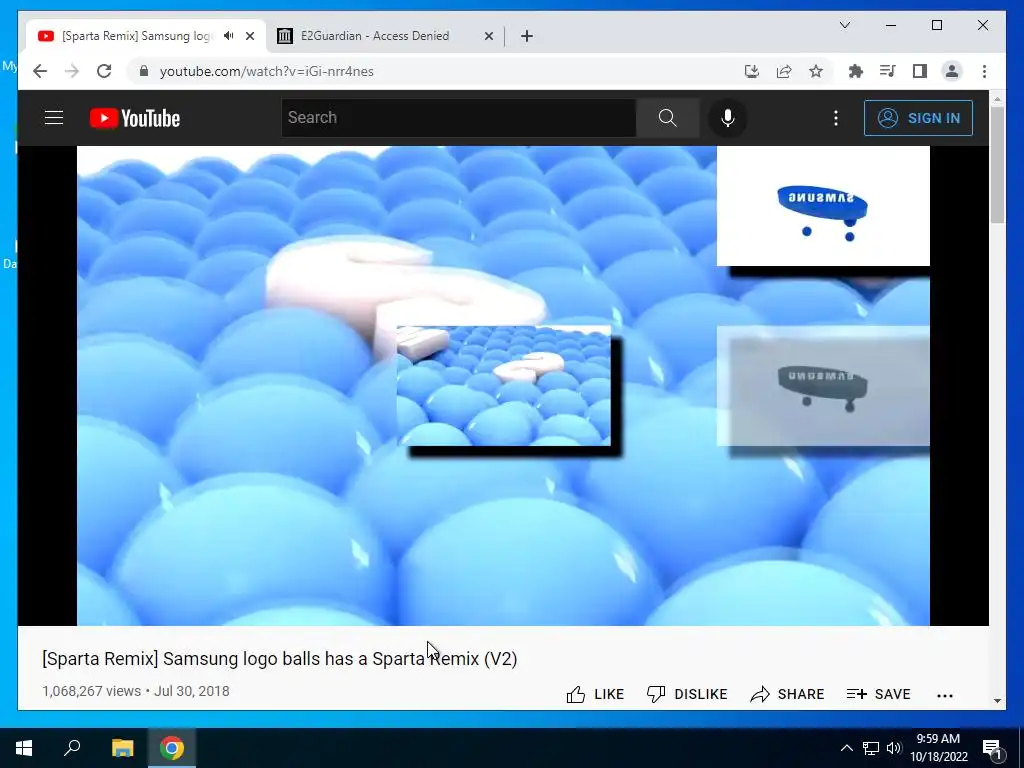Click the Chrome icon in the taskbar
Image resolution: width=1024 pixels, height=768 pixels.
(172, 748)
